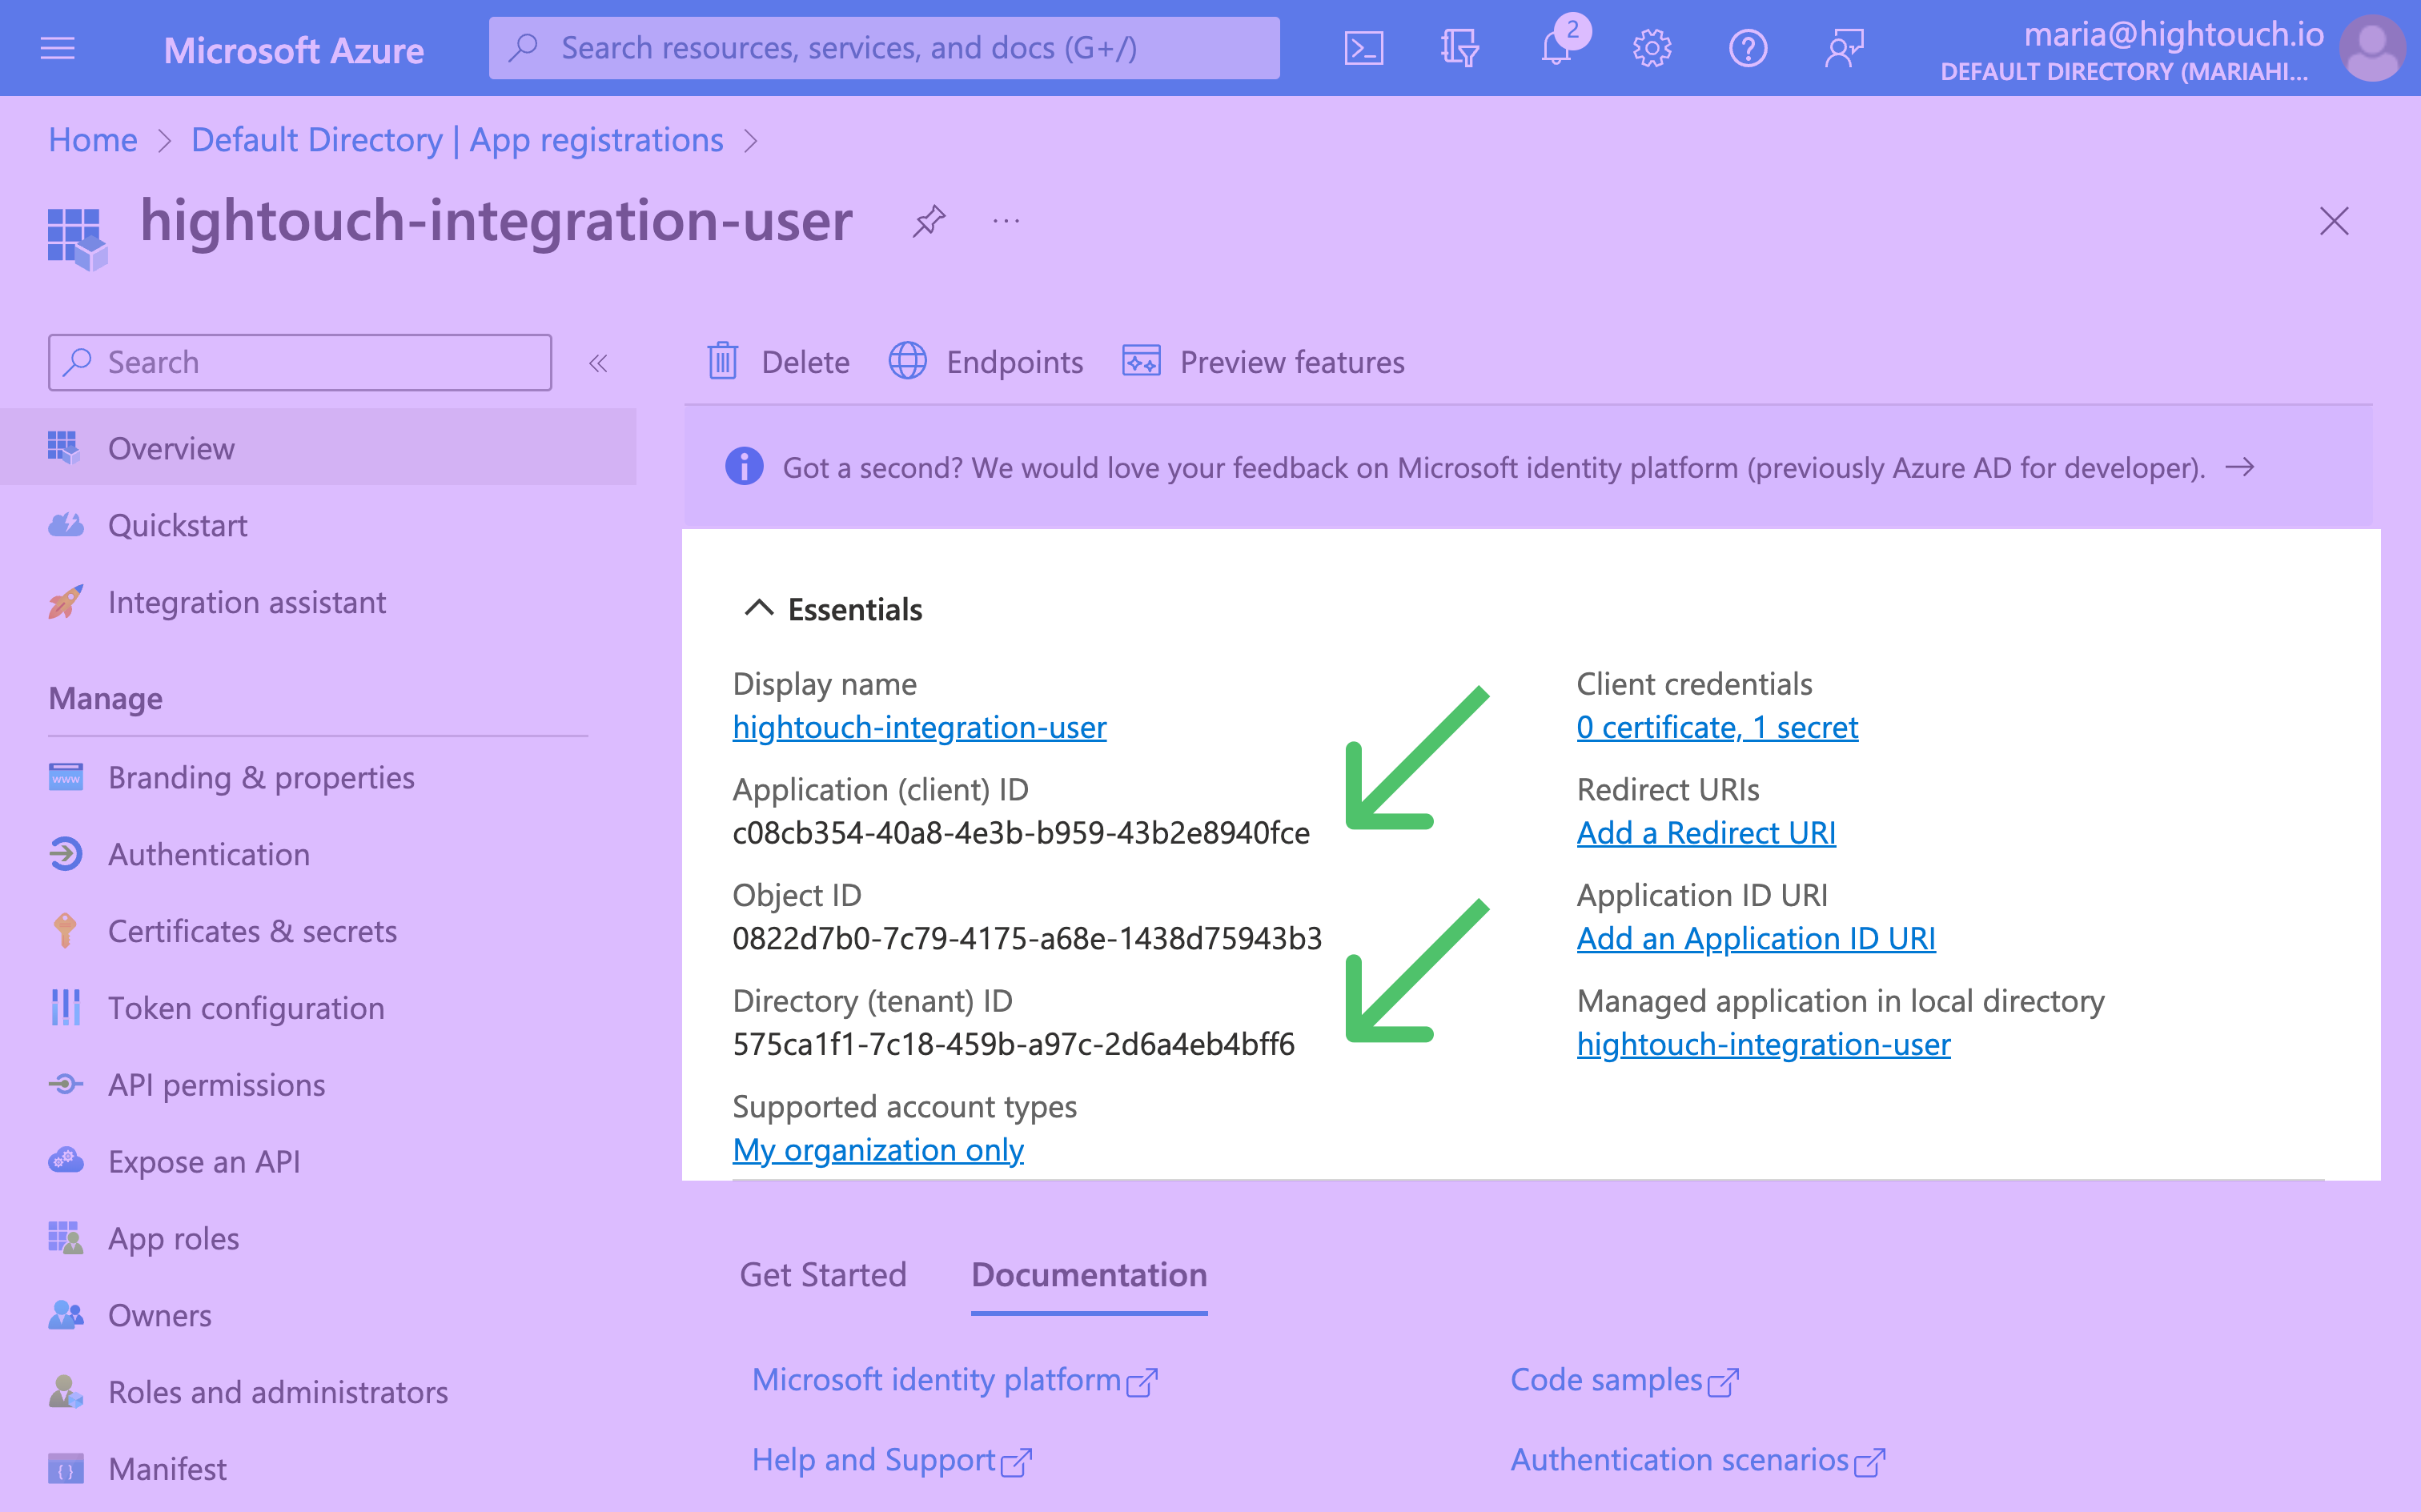2421x1512 pixels.
Task: Click the Microsoft Azure logo text
Action: tap(294, 50)
